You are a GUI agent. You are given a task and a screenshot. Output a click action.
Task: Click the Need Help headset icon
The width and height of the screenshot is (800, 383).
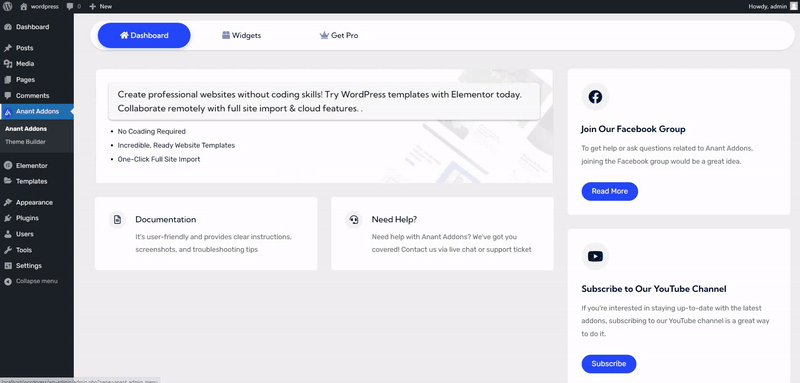354,220
